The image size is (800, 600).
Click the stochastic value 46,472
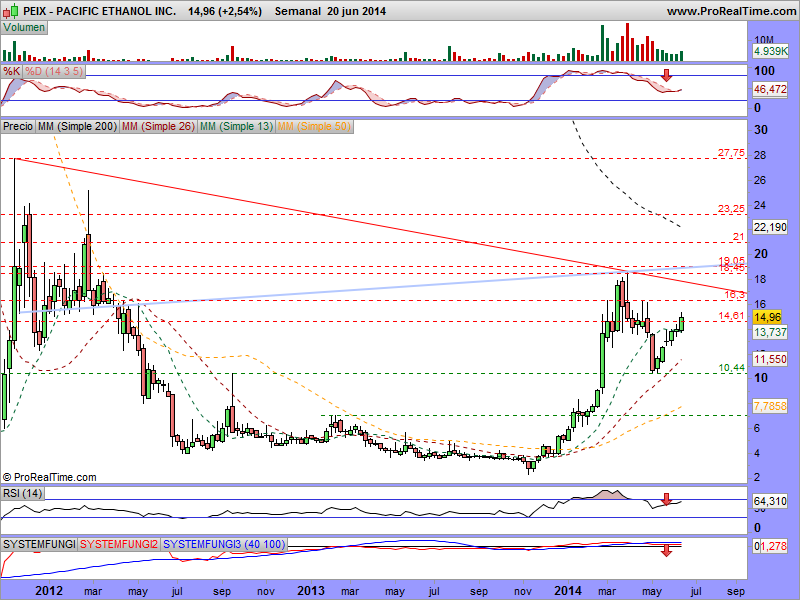pyautogui.click(x=770, y=89)
